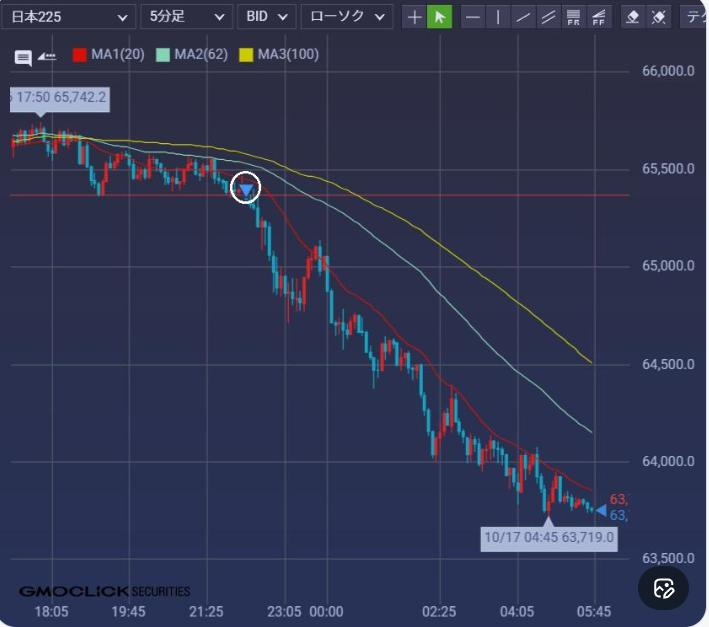Click the 23:05 time axis label
The height and width of the screenshot is (627, 709).
point(284,612)
